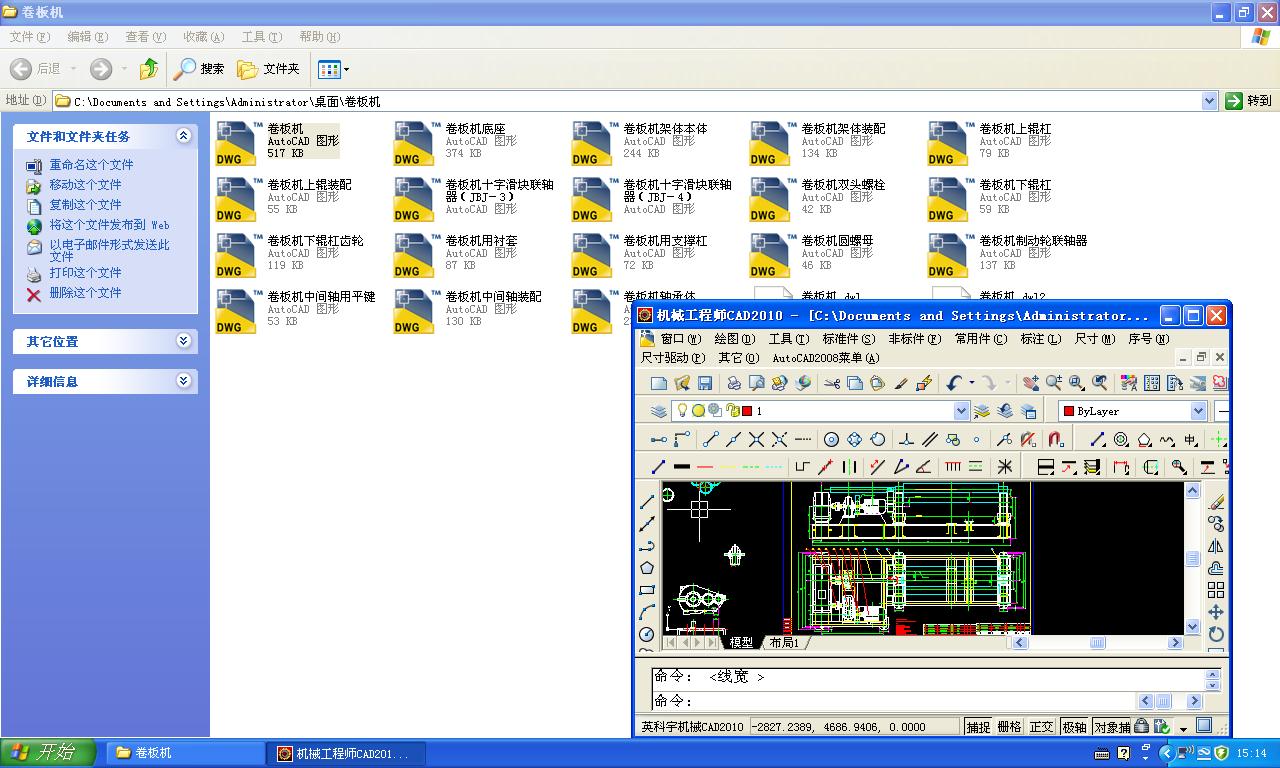The image size is (1280, 768).
Task: Toggle 对象捕 object snap in CAD status bar
Action: point(1112,727)
